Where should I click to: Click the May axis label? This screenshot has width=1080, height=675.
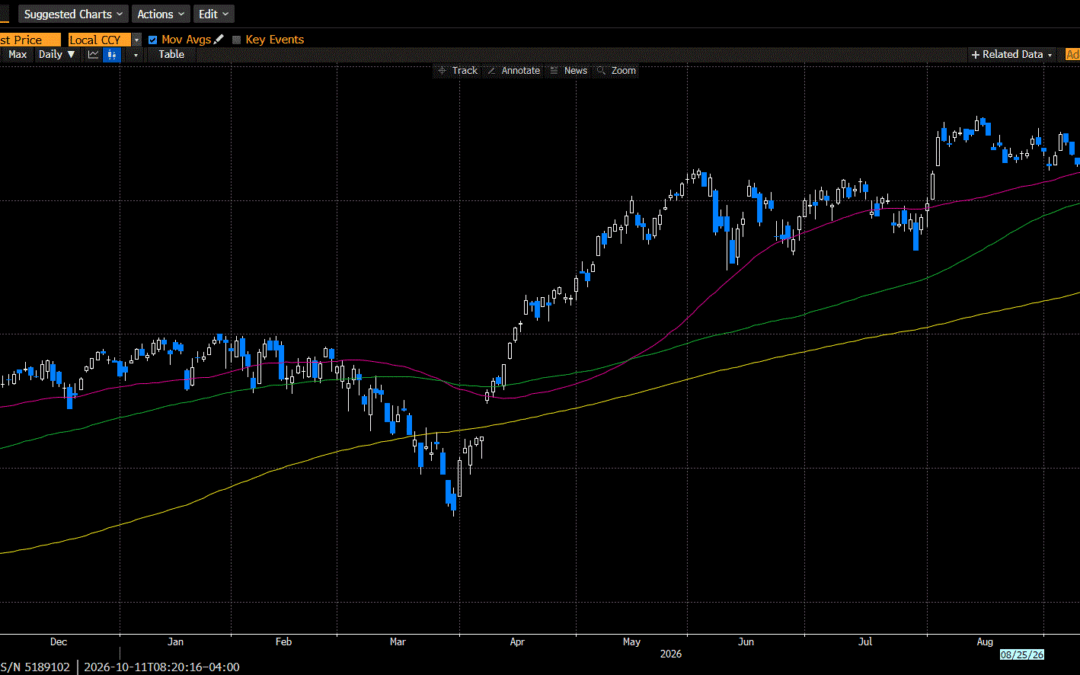[632, 642]
